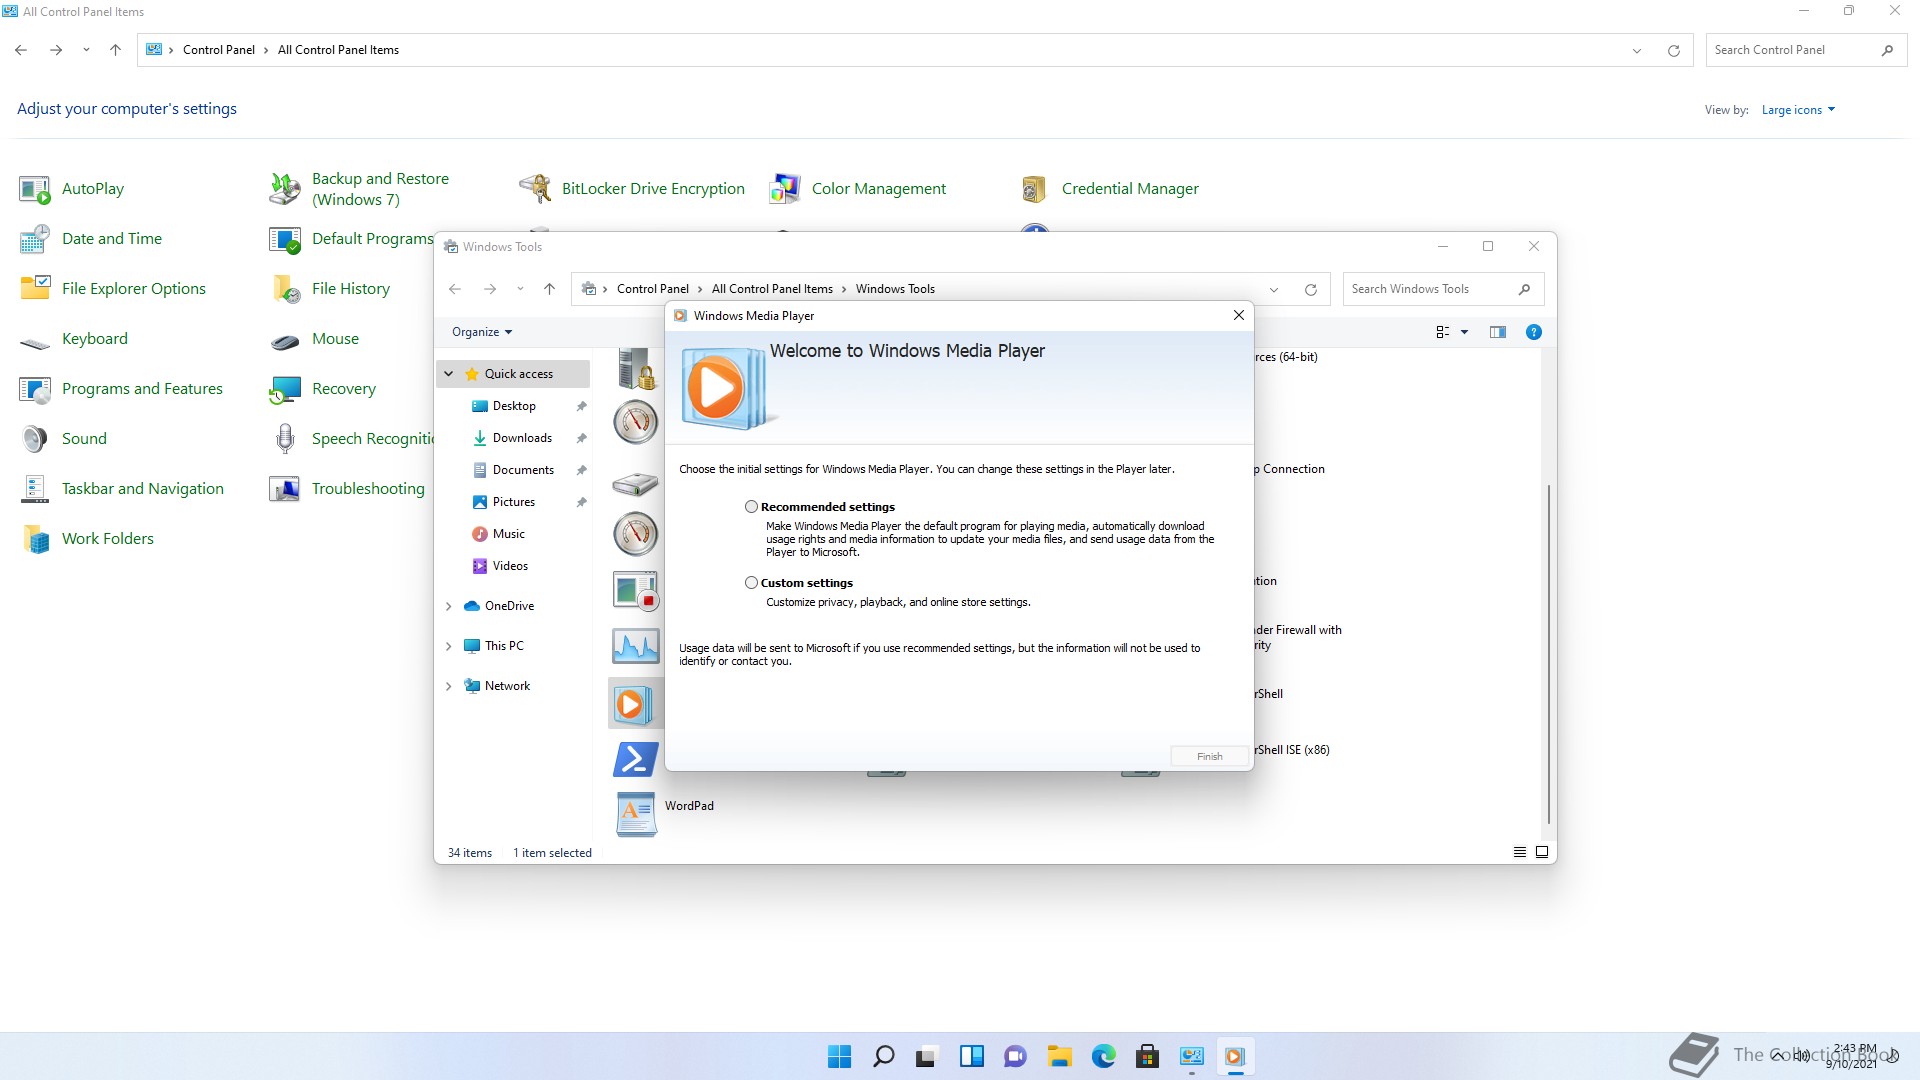This screenshot has width=1920, height=1080.
Task: Click the help icon in Windows Tools
Action: (x=1533, y=332)
